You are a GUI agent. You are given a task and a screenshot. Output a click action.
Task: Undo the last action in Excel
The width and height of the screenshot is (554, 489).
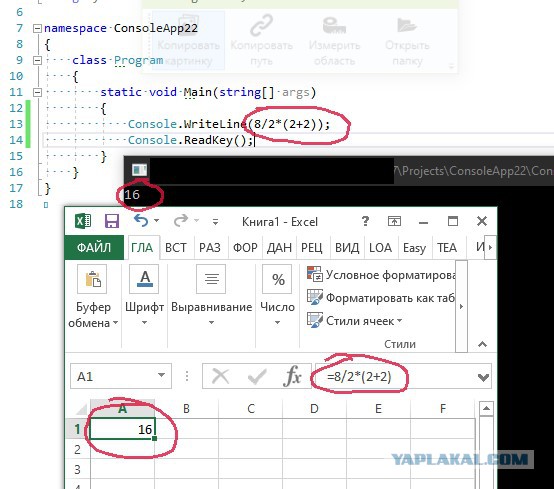click(141, 221)
